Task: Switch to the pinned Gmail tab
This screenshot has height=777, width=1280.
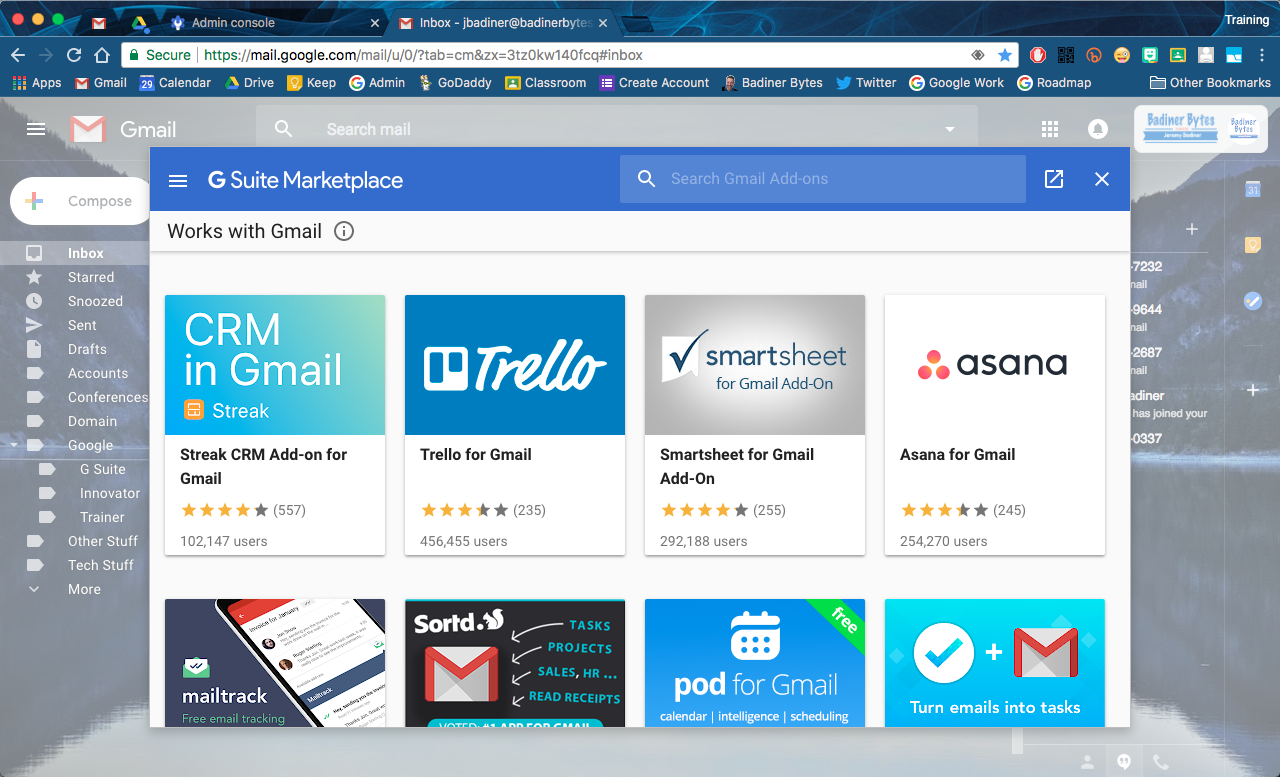Action: point(98,22)
